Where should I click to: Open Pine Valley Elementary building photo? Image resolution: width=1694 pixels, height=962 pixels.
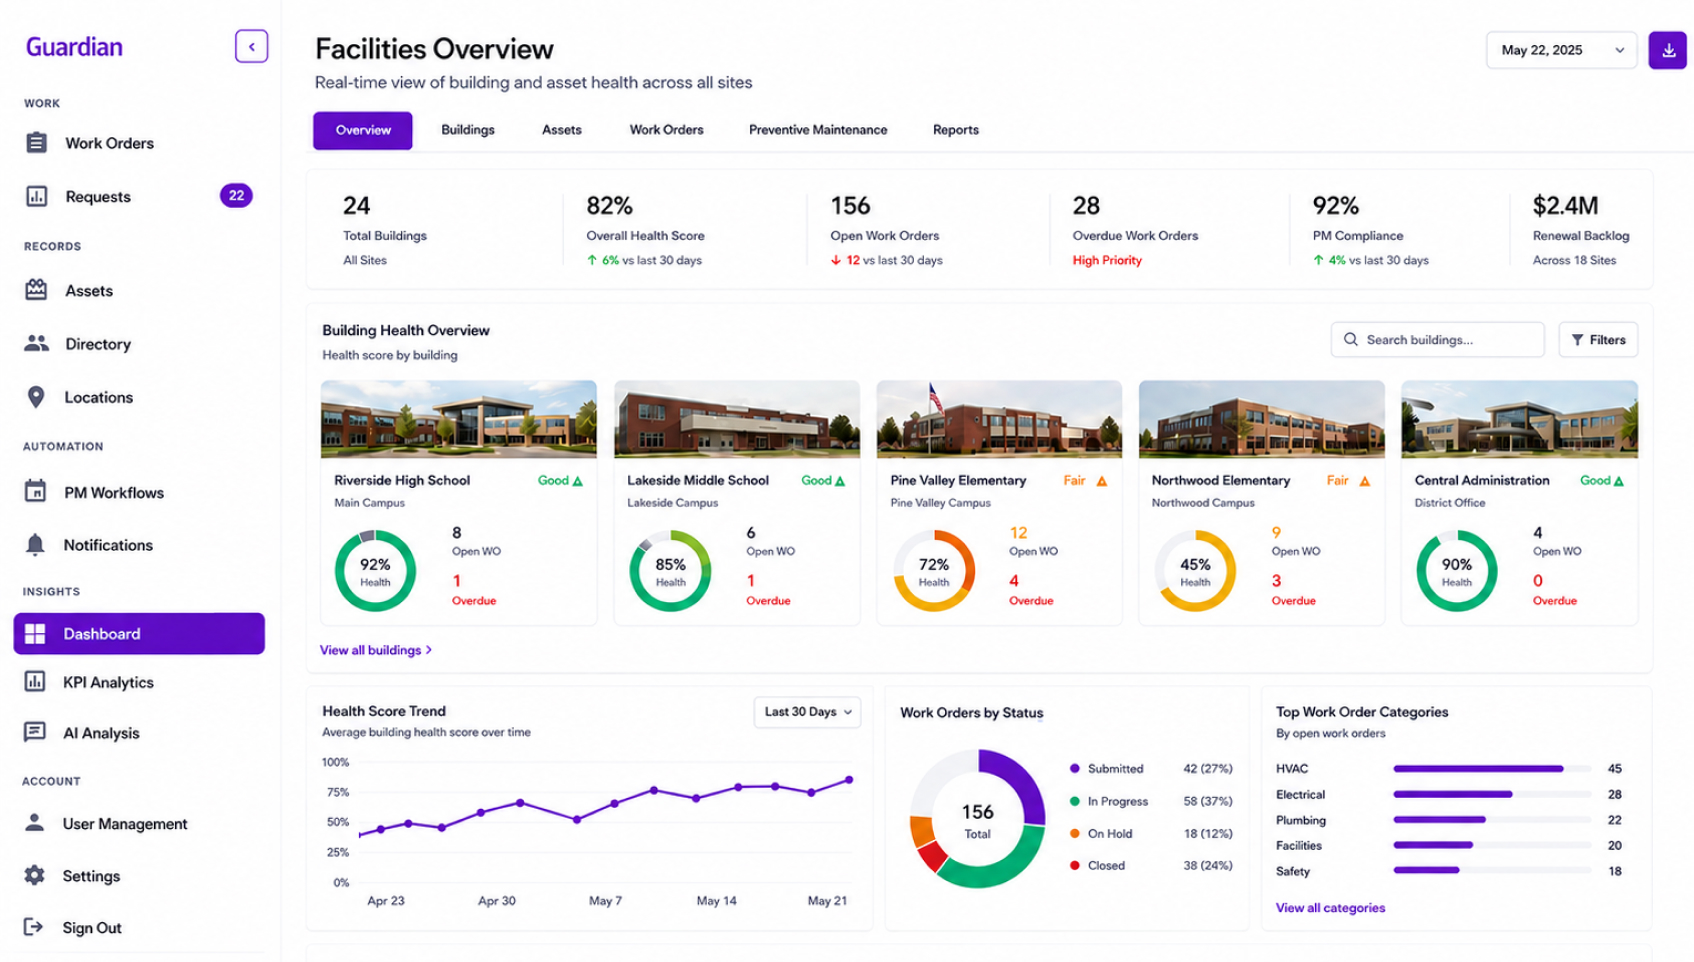click(x=999, y=419)
